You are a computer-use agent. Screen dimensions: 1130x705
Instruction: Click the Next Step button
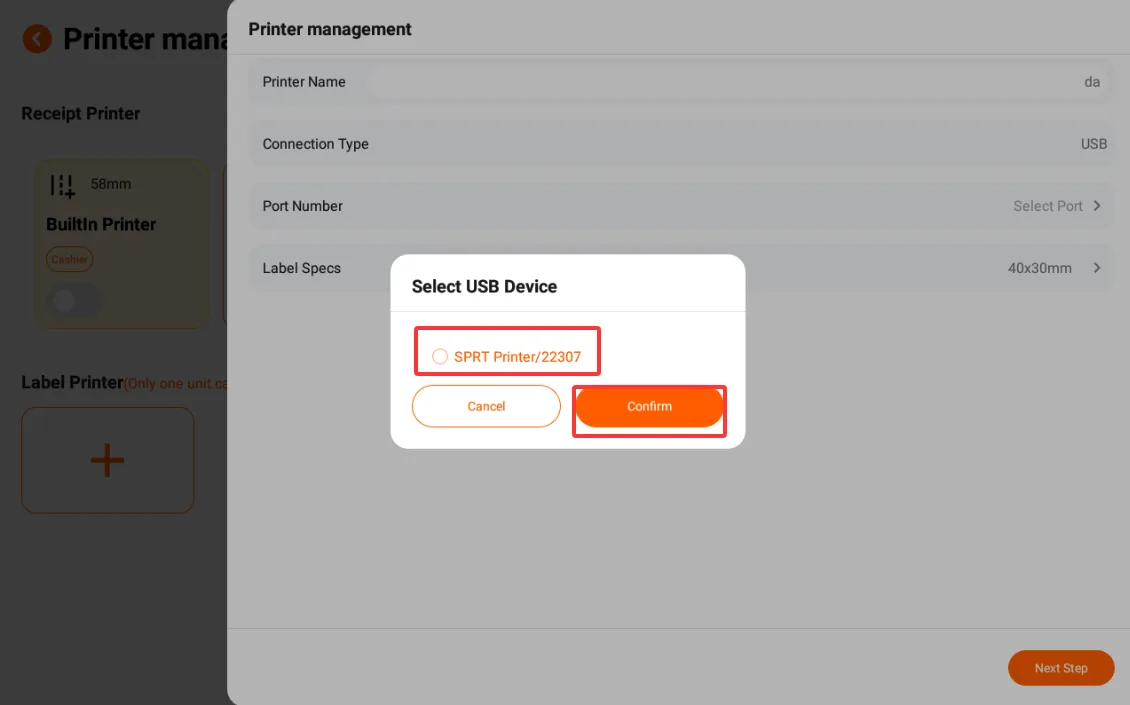pyautogui.click(x=1061, y=668)
